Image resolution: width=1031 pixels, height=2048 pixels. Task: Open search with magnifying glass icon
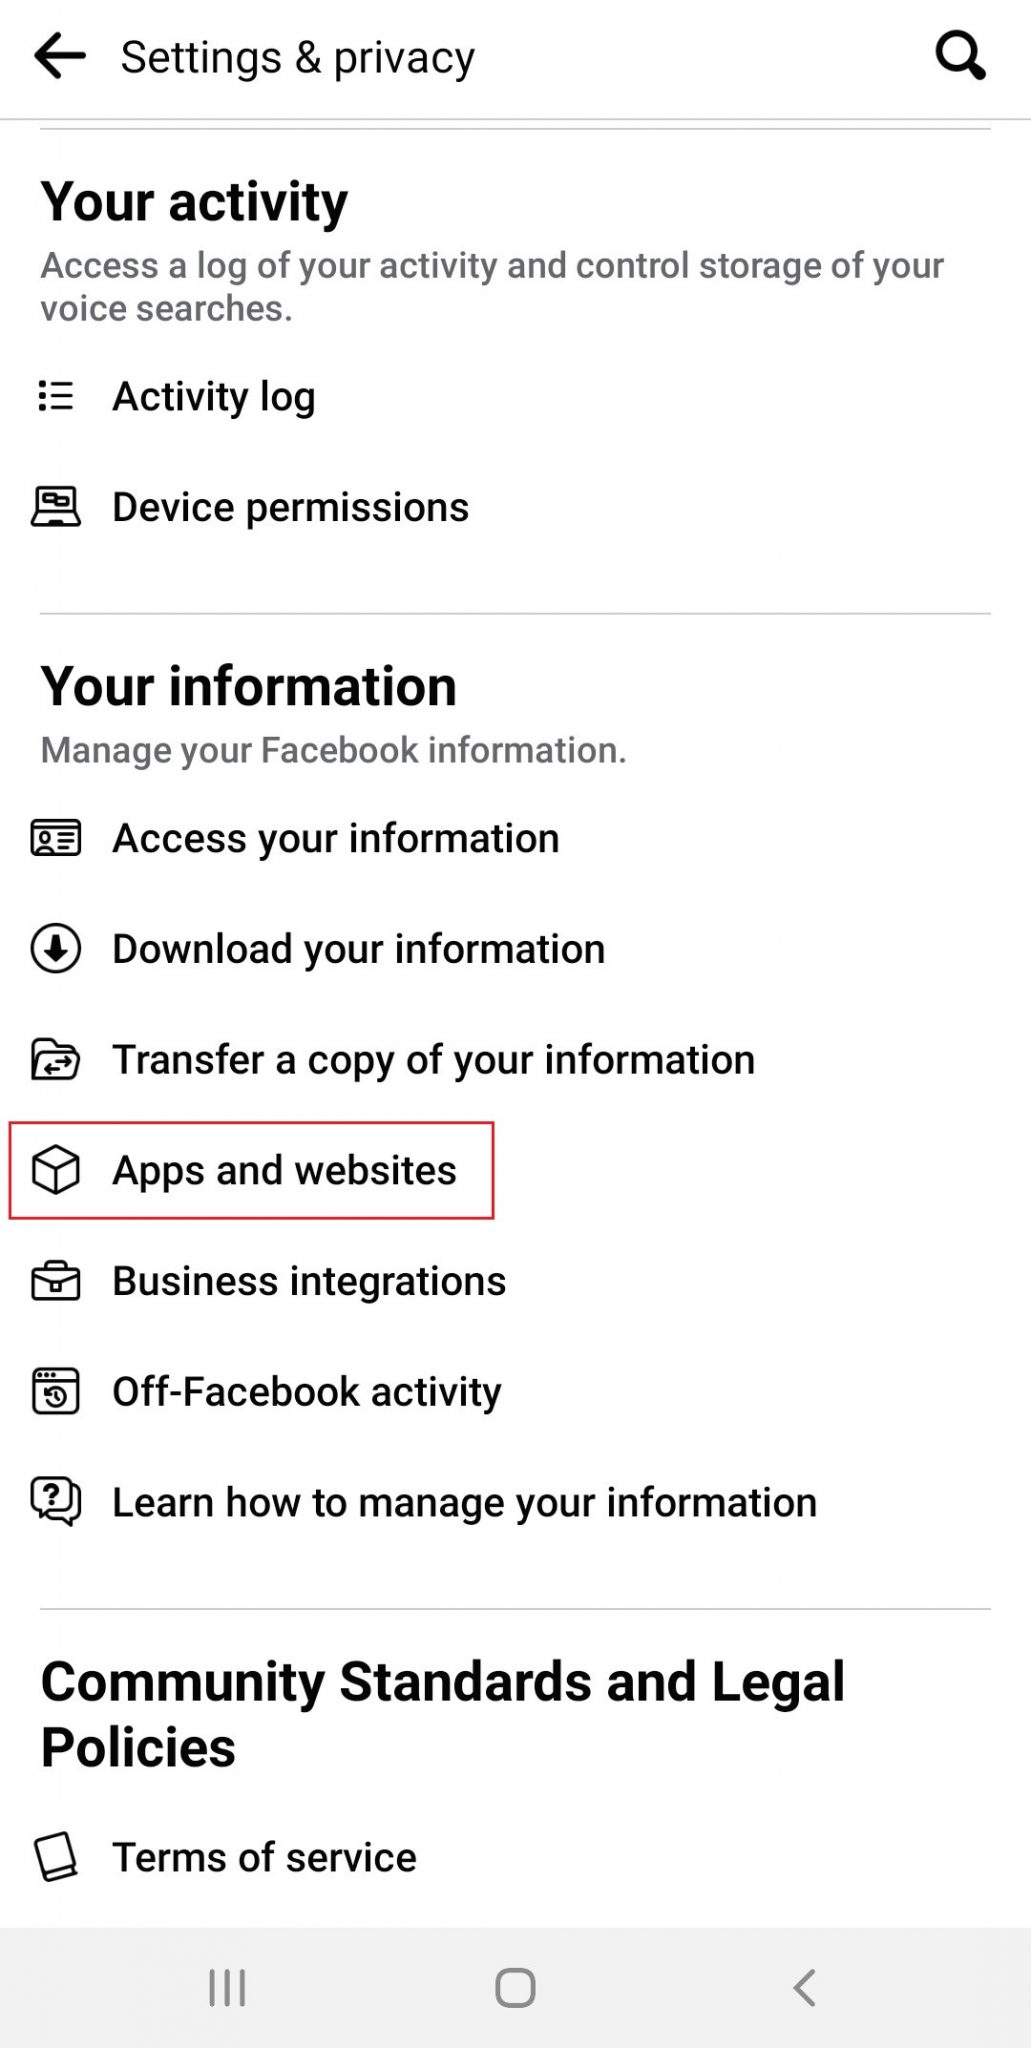click(x=960, y=56)
